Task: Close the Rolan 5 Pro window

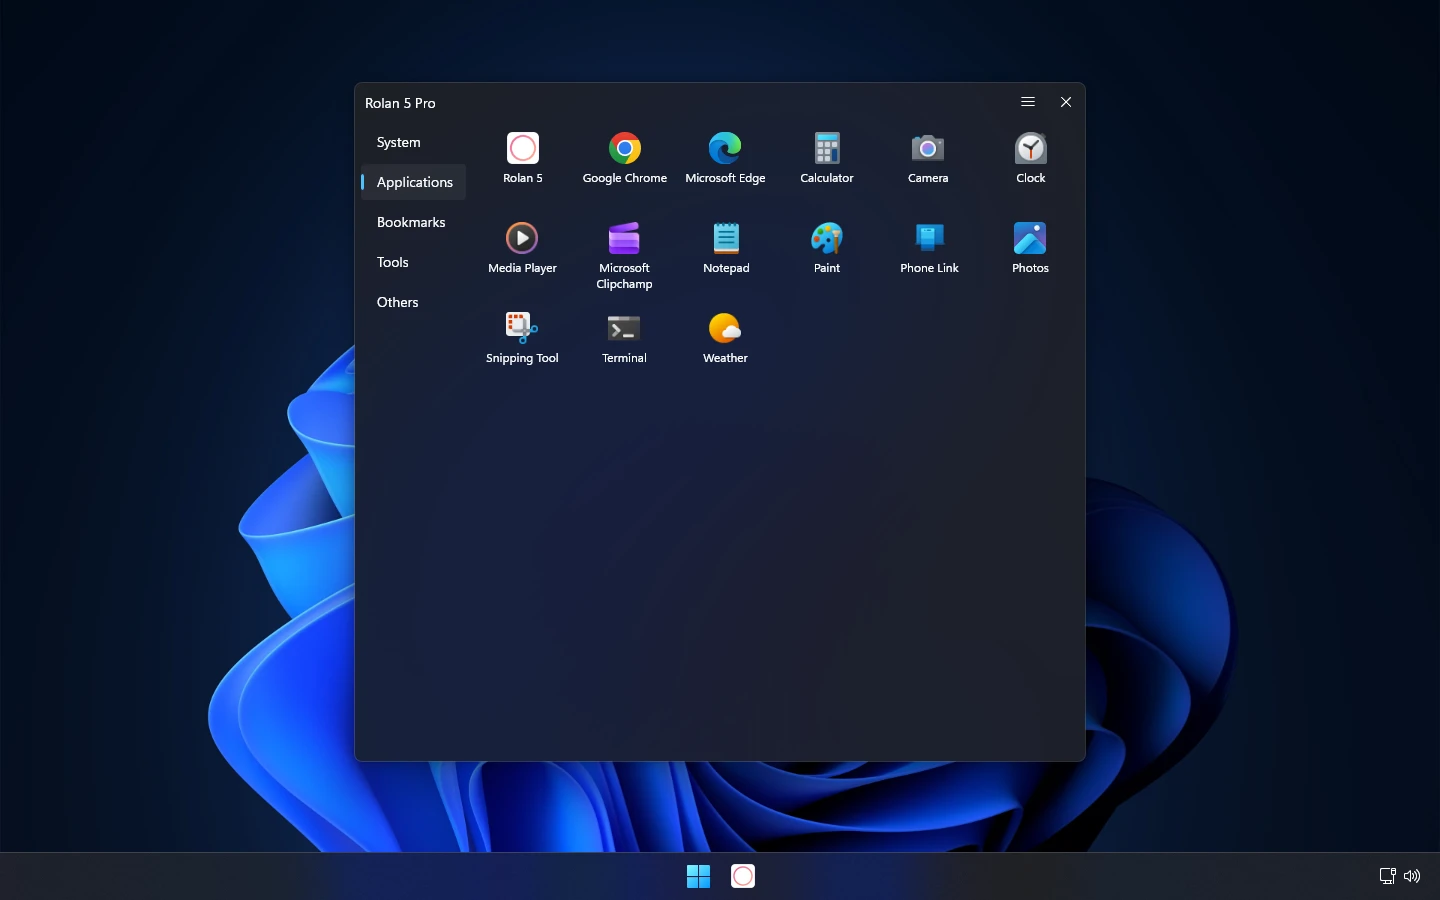Action: pyautogui.click(x=1066, y=102)
